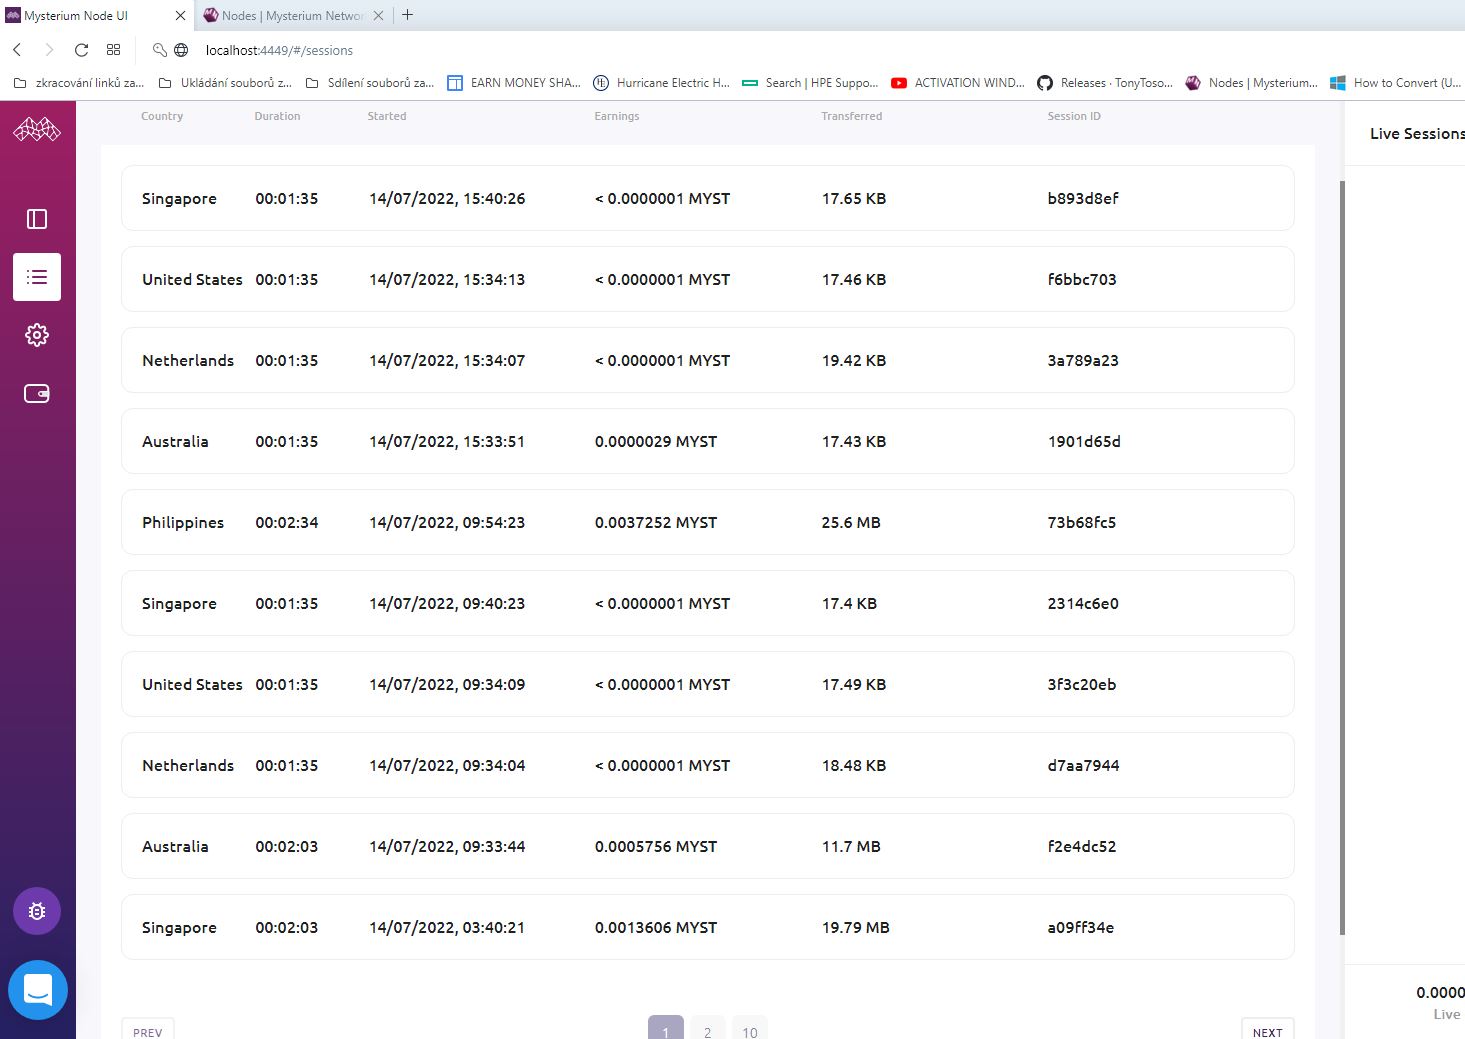
Task: Click the sessions list vertical scrollbar
Action: pyautogui.click(x=1342, y=558)
